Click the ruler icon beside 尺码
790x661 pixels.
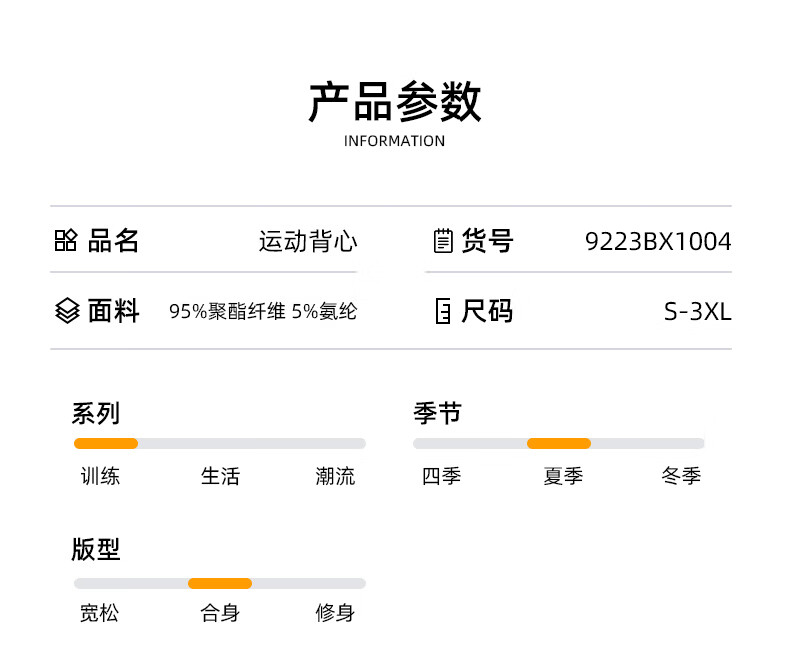click(x=443, y=311)
